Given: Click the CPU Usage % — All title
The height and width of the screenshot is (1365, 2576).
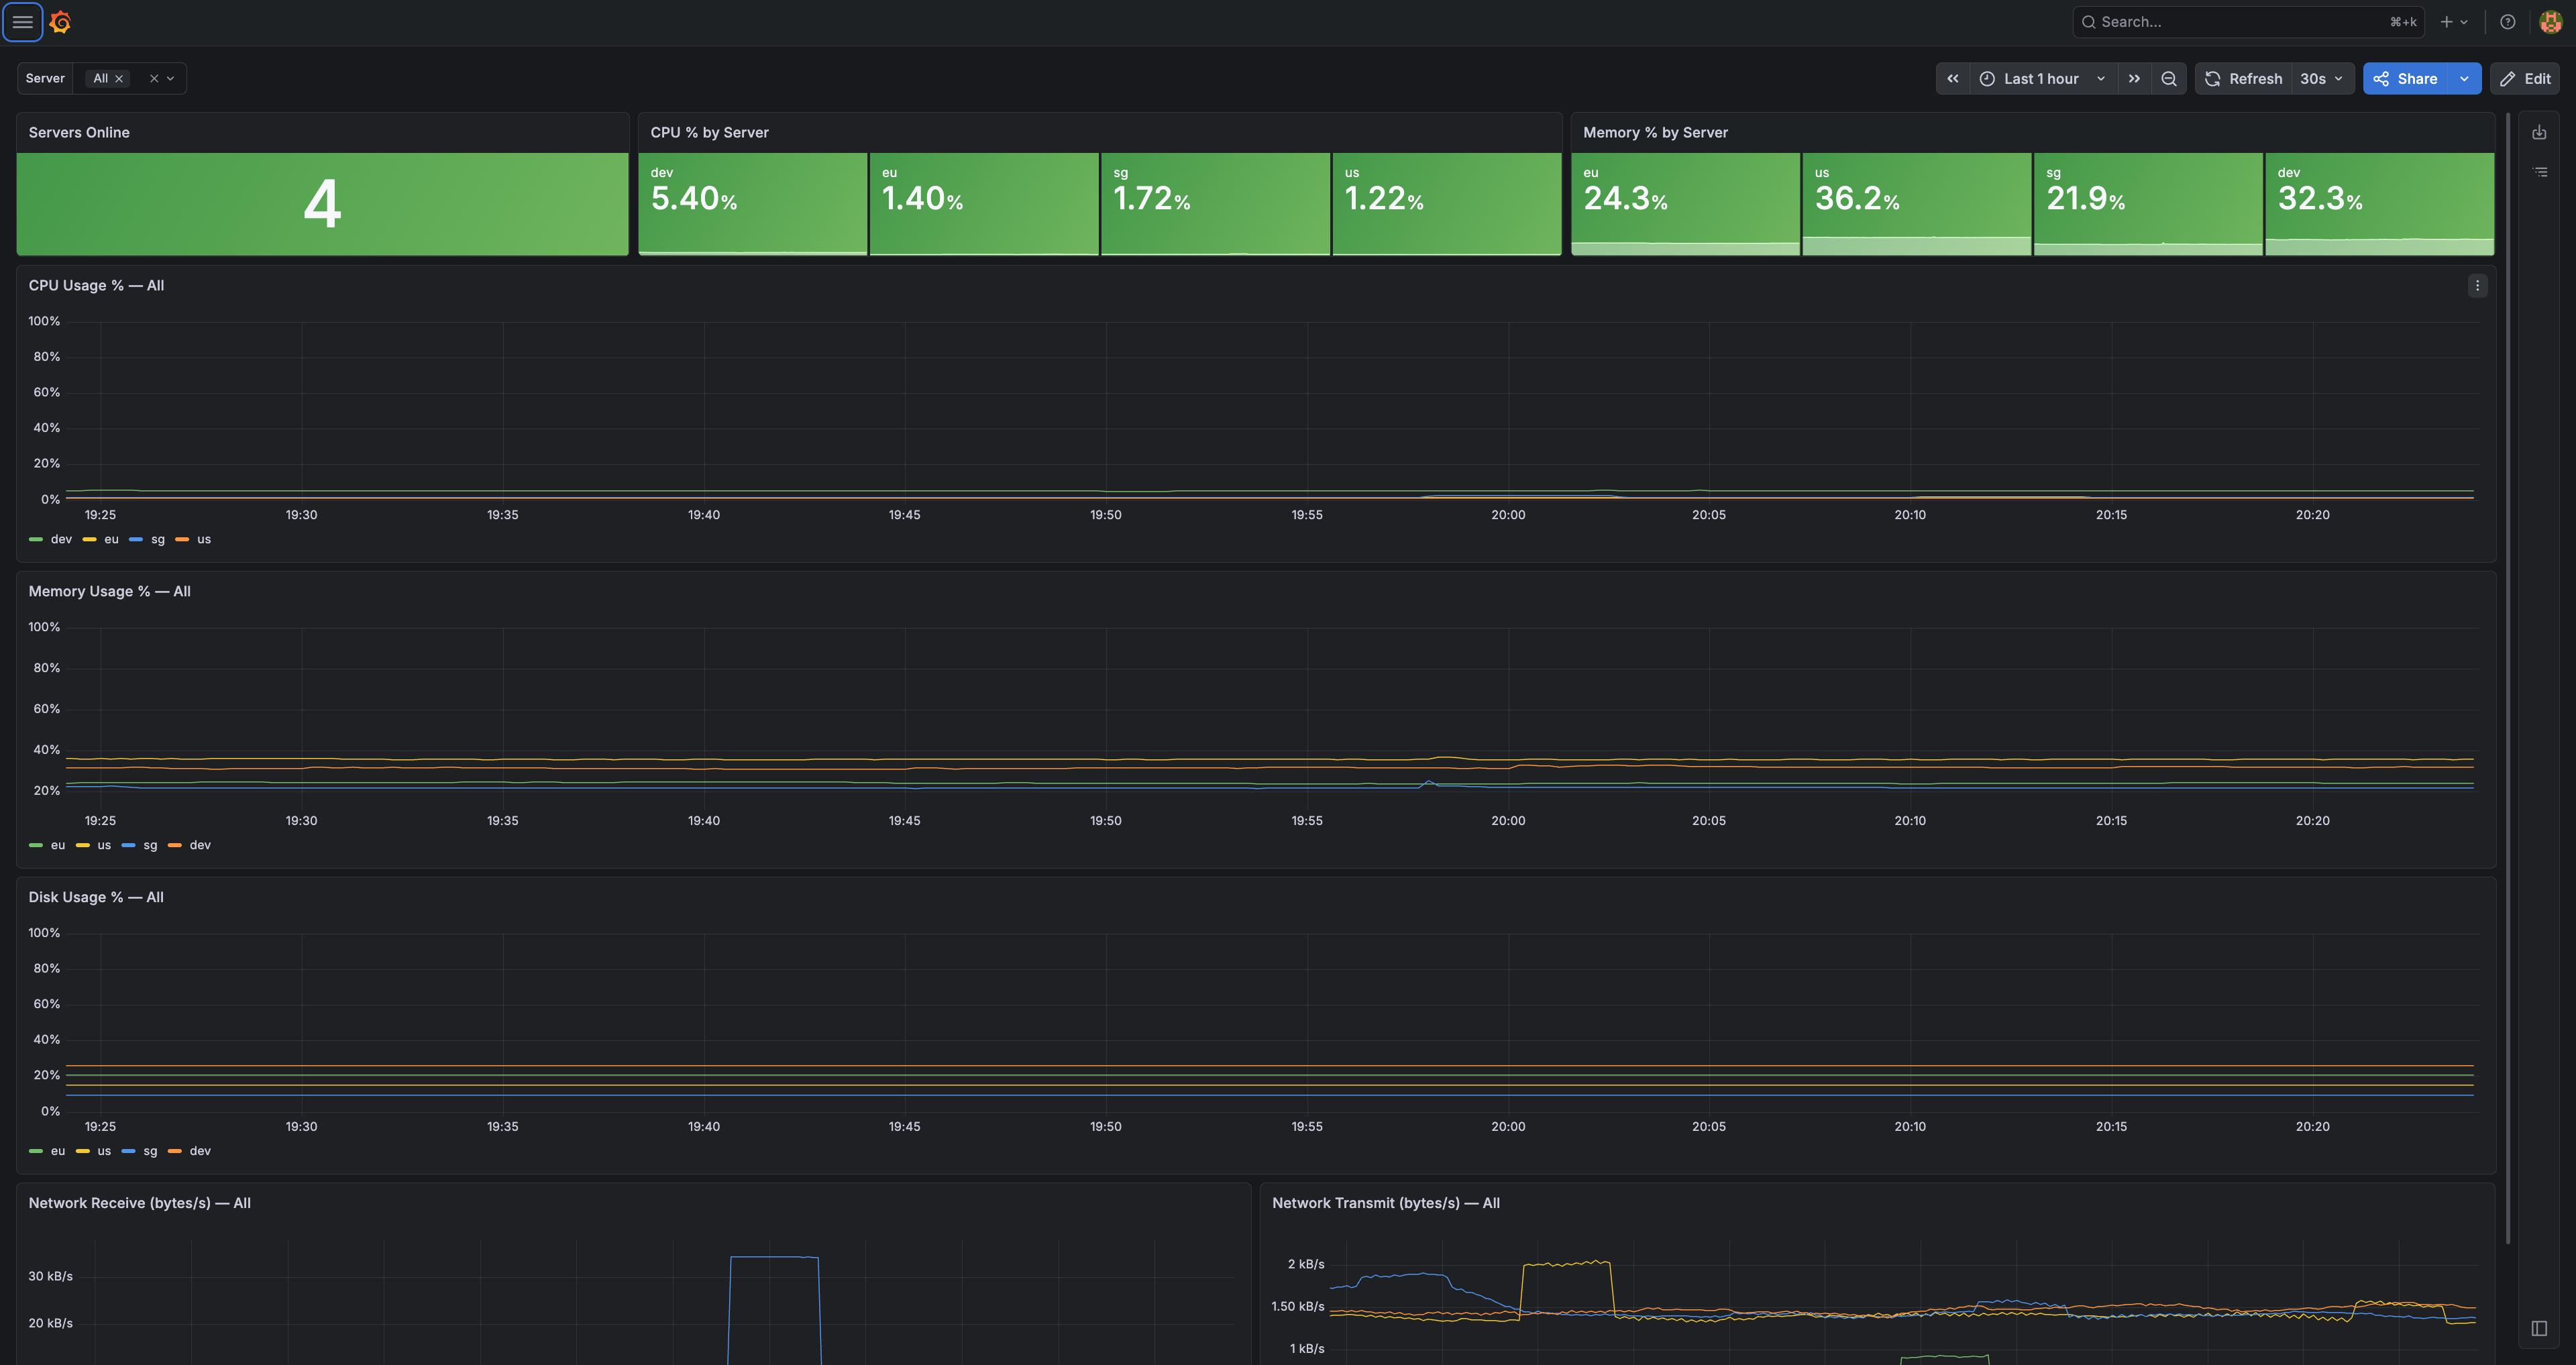Looking at the screenshot, I should [x=96, y=286].
